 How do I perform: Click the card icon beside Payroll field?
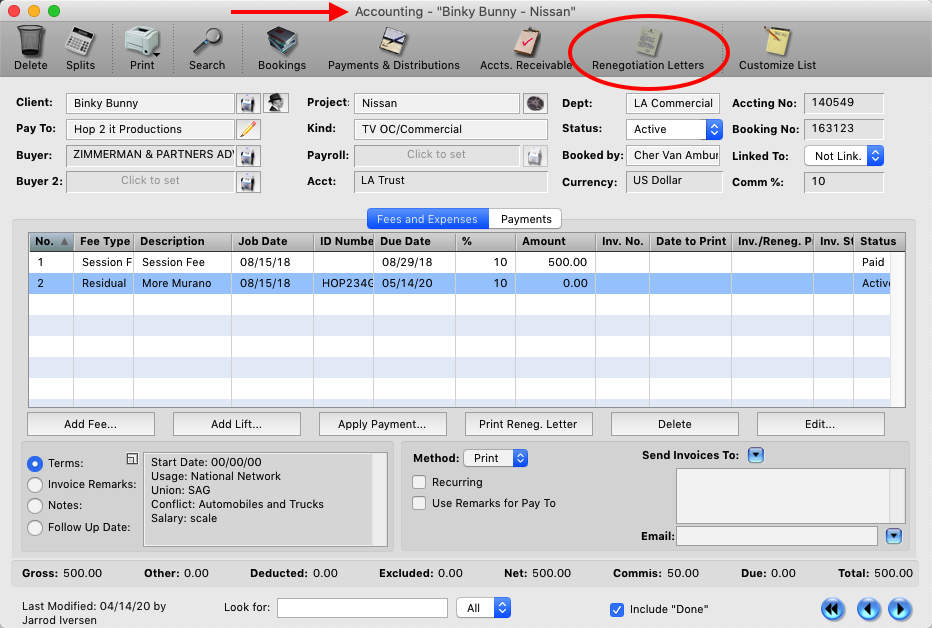(x=534, y=156)
